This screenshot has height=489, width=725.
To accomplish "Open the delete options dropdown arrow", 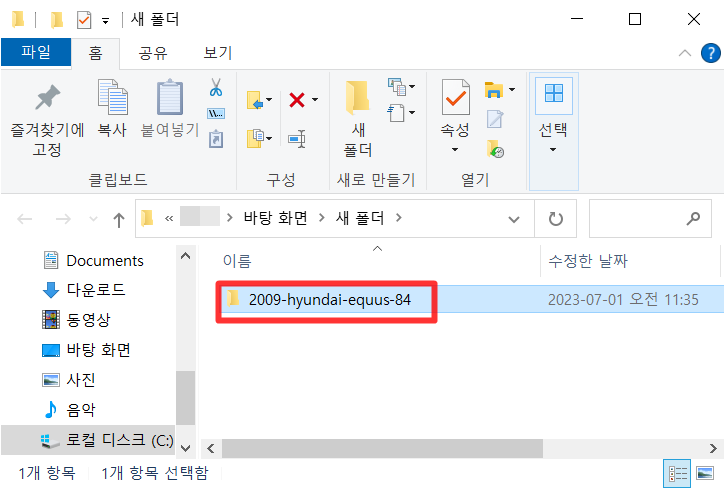I will [315, 99].
